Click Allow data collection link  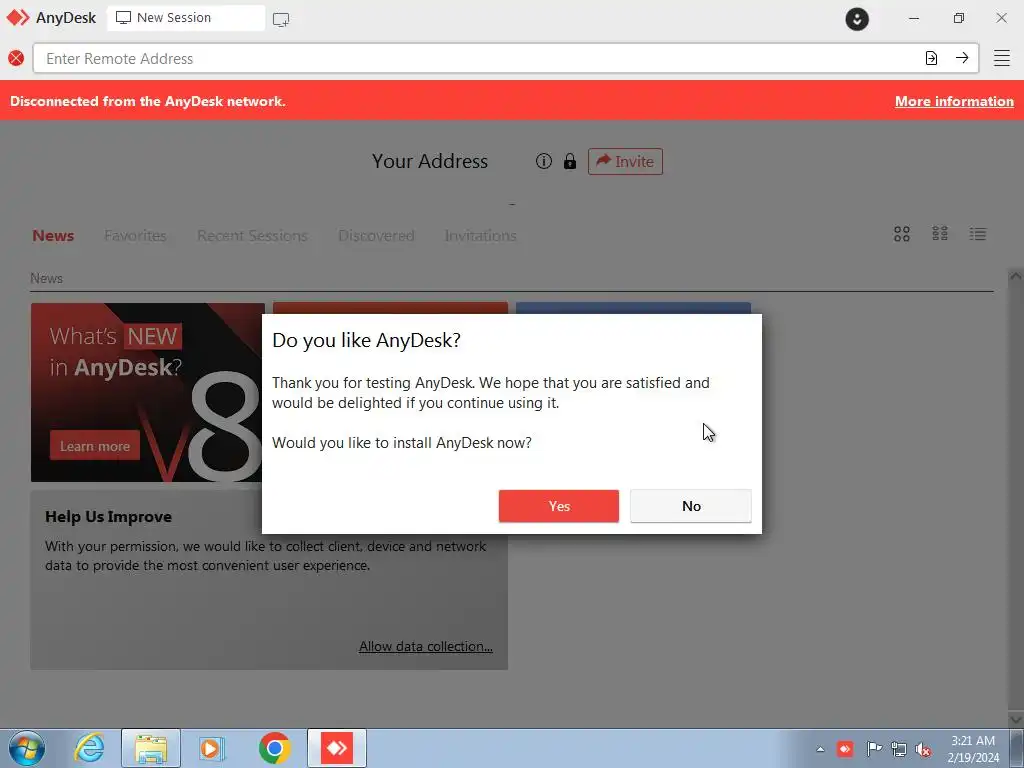[x=426, y=646]
